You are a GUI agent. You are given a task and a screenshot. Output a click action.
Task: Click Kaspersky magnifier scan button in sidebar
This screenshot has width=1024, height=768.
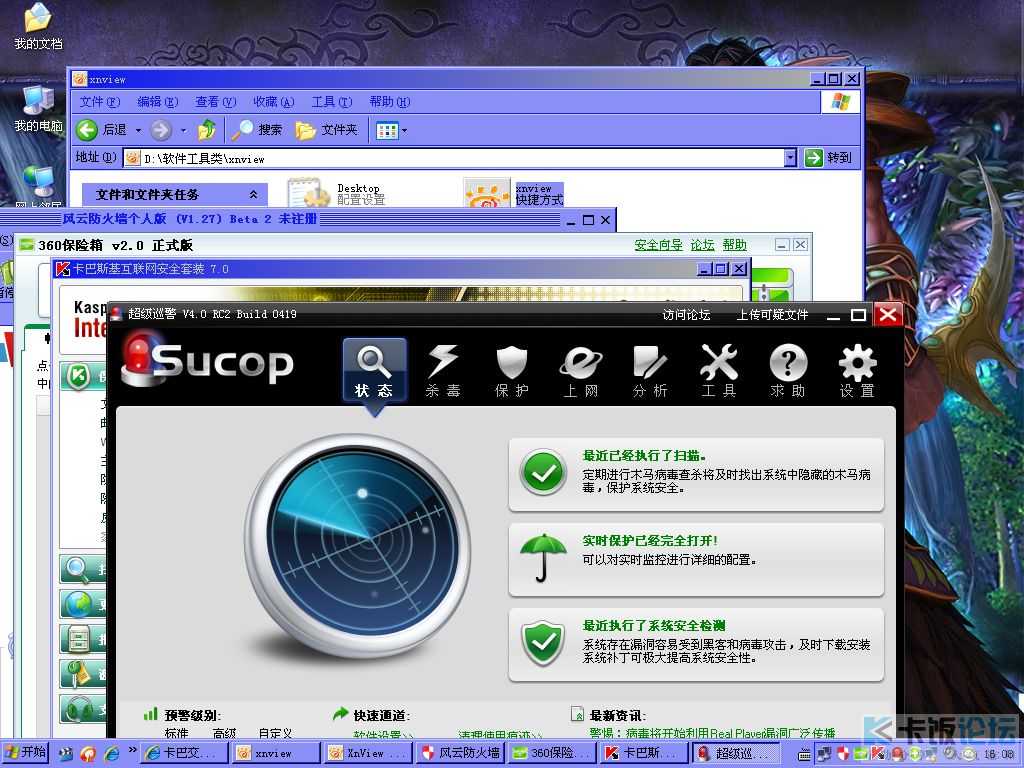point(83,569)
